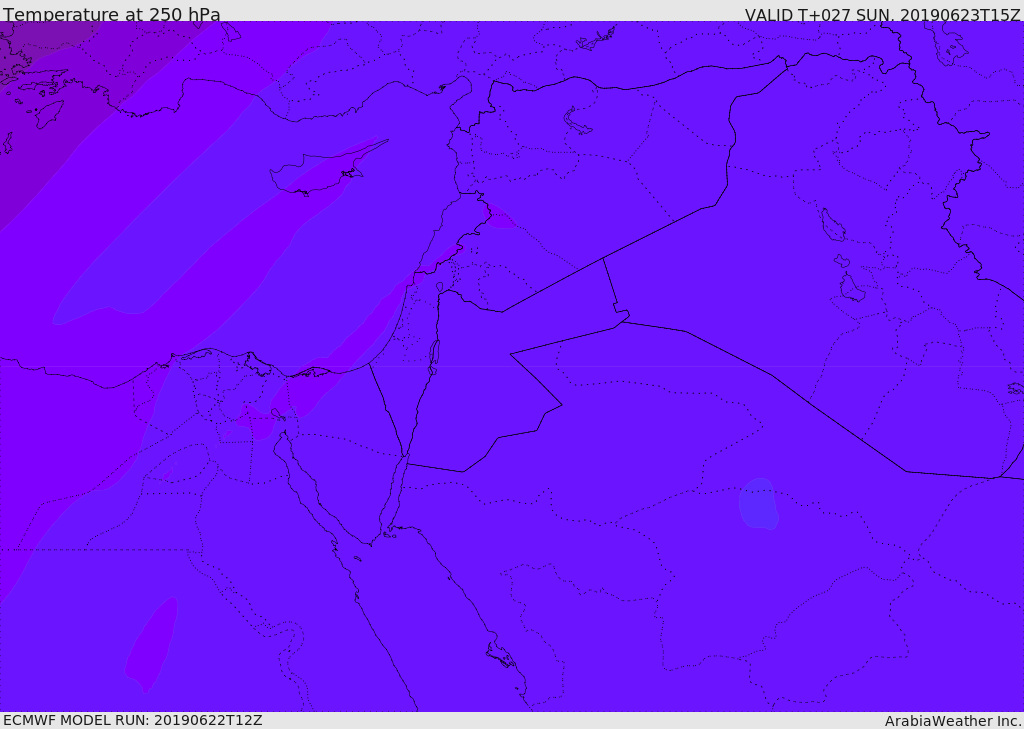Viewport: 1024px width, 729px height.
Task: Click the 'VALID T+027 SUN. 20190623T15Z' label
Action: point(882,14)
